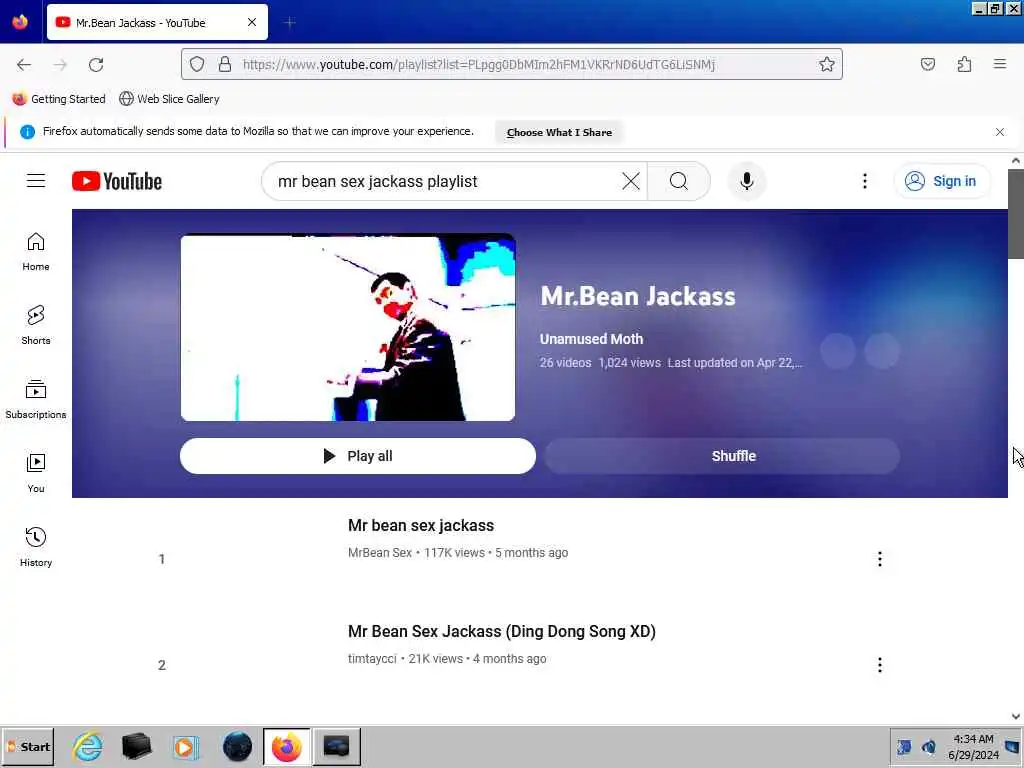
Task: Click the '26 videos' playlist count text
Action: (x=566, y=362)
